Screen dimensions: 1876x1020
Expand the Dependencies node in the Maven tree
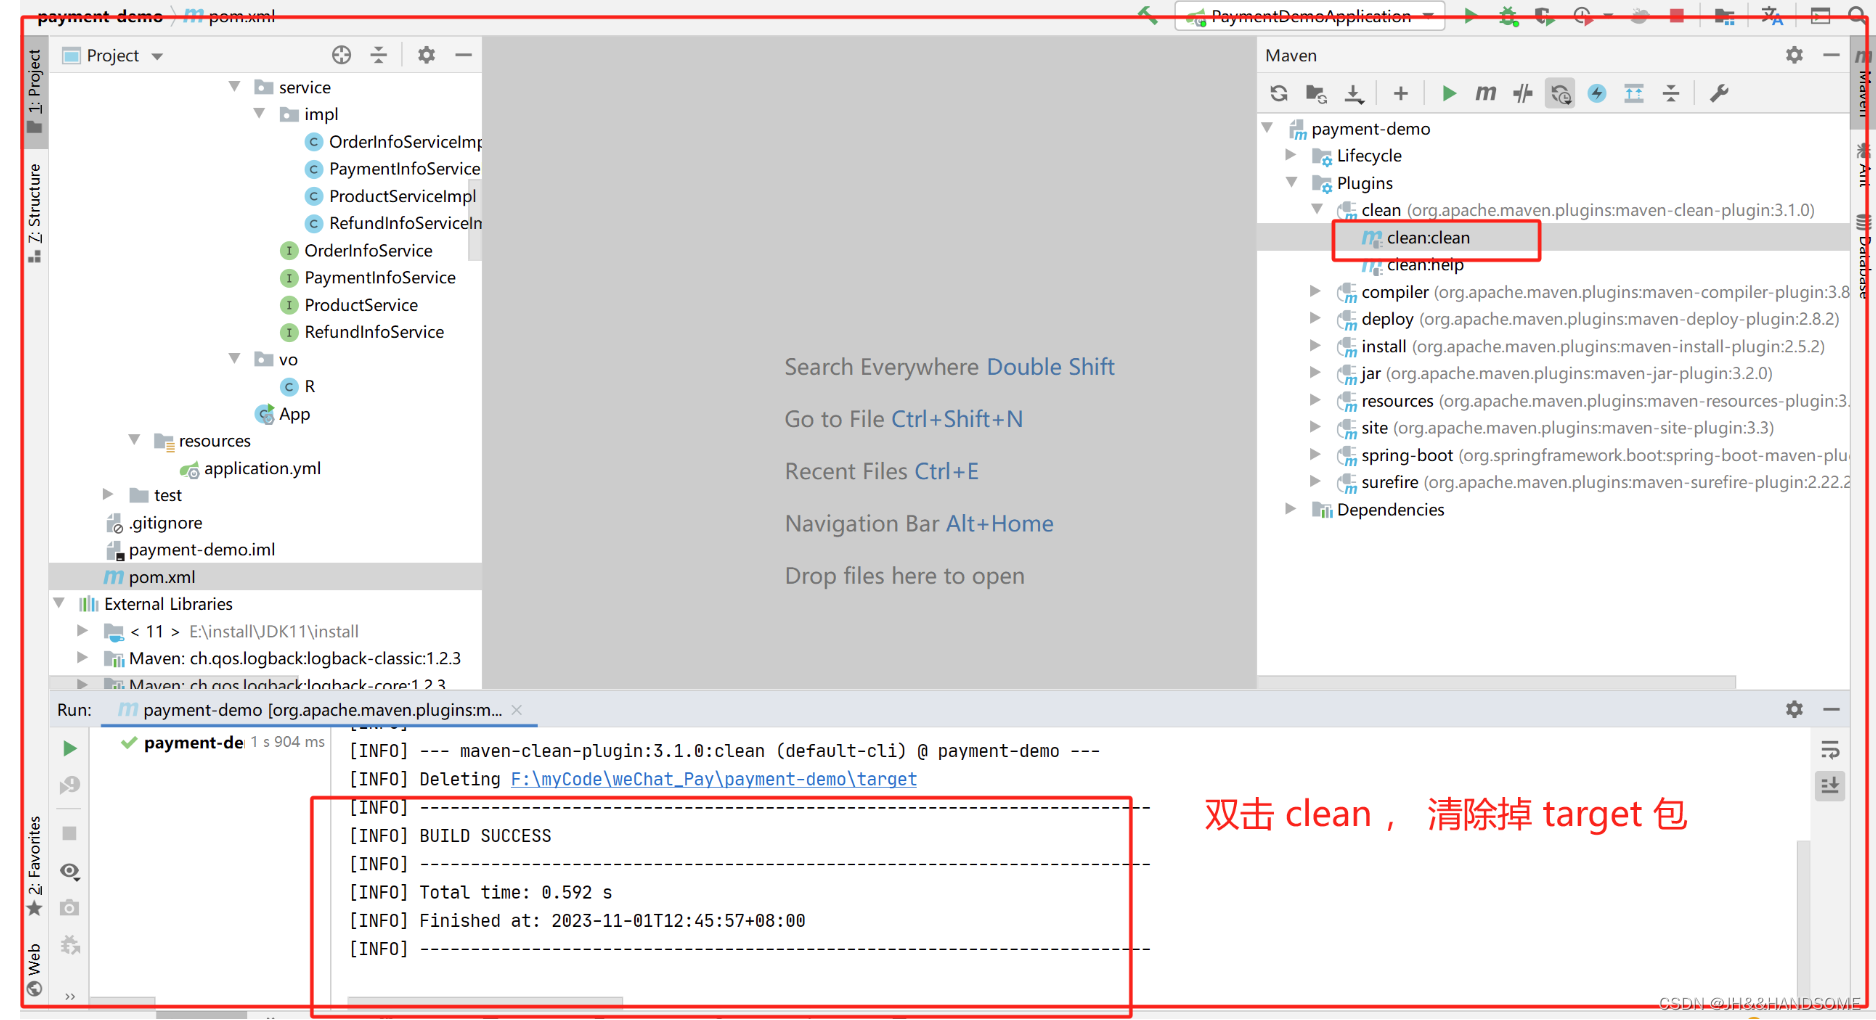[1291, 509]
